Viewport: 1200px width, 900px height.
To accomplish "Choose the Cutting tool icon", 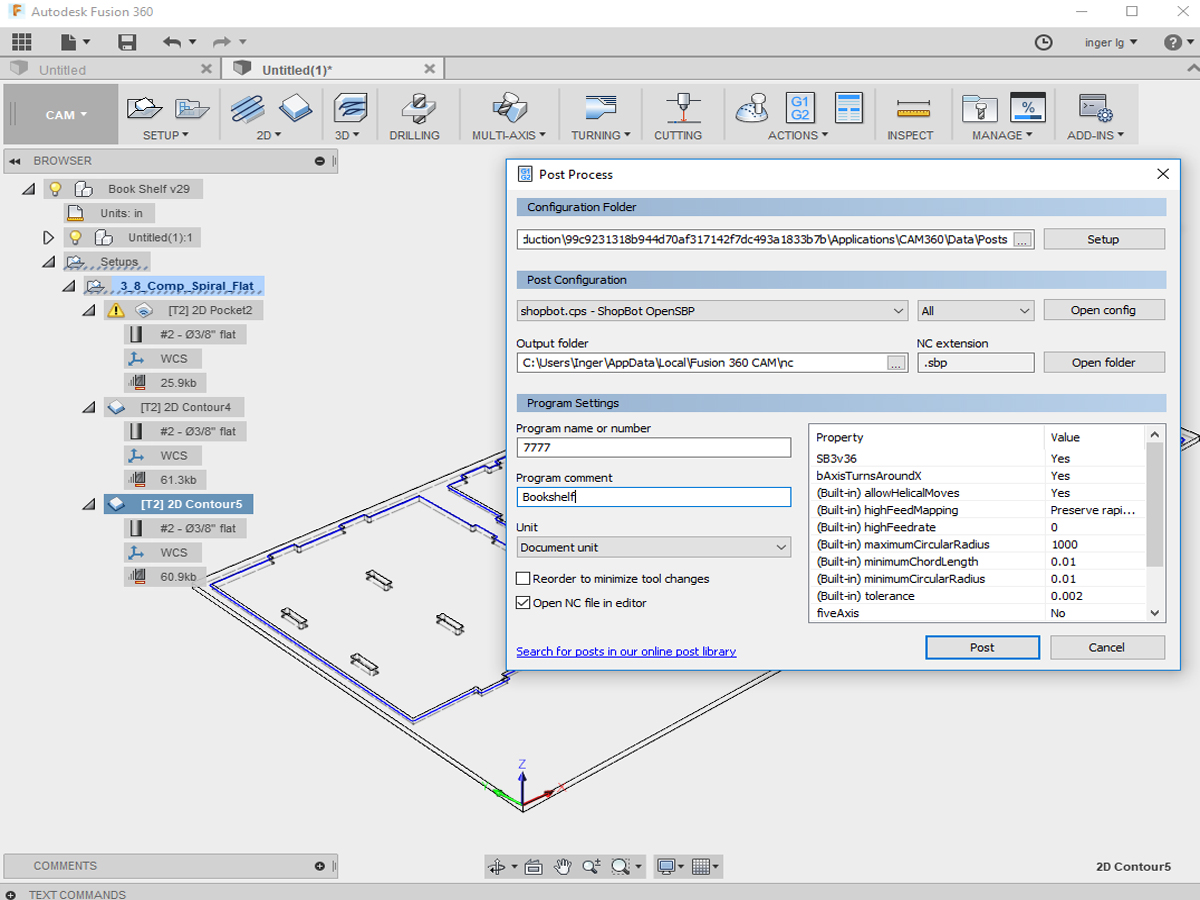I will click(683, 107).
